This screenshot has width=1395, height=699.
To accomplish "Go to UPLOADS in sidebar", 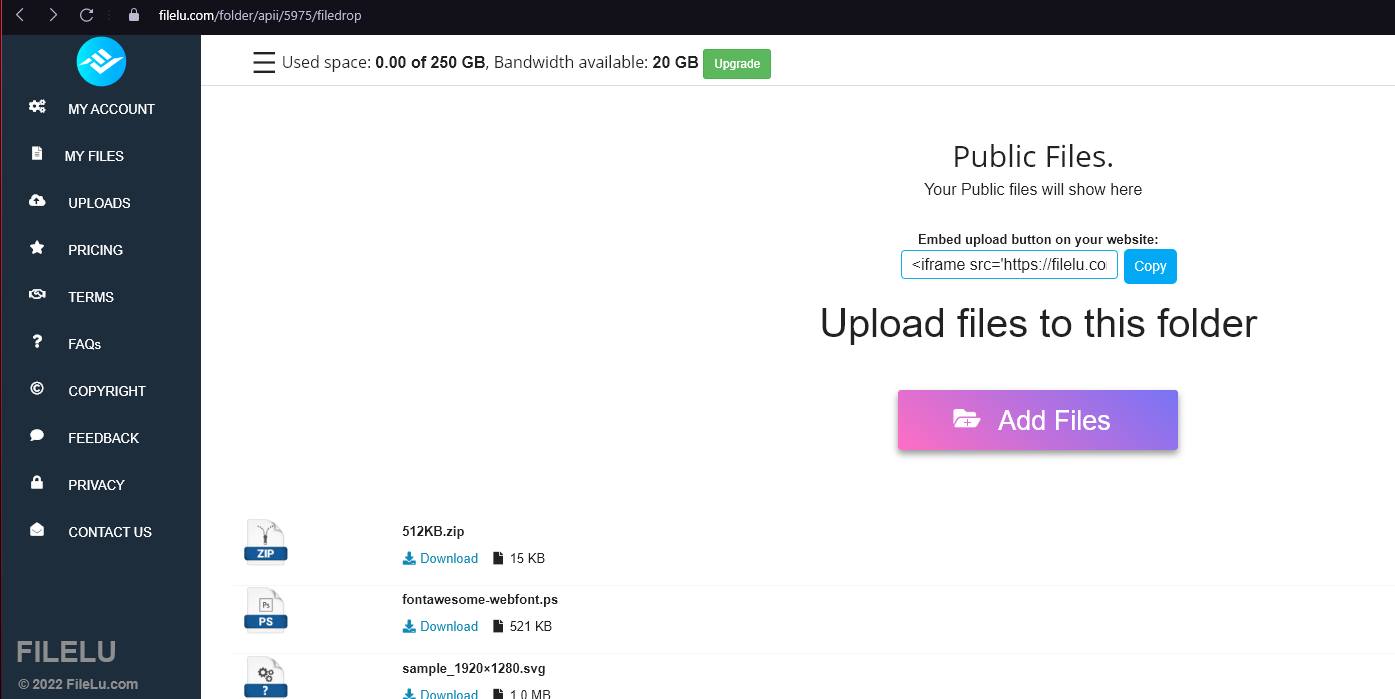I will (x=99, y=203).
